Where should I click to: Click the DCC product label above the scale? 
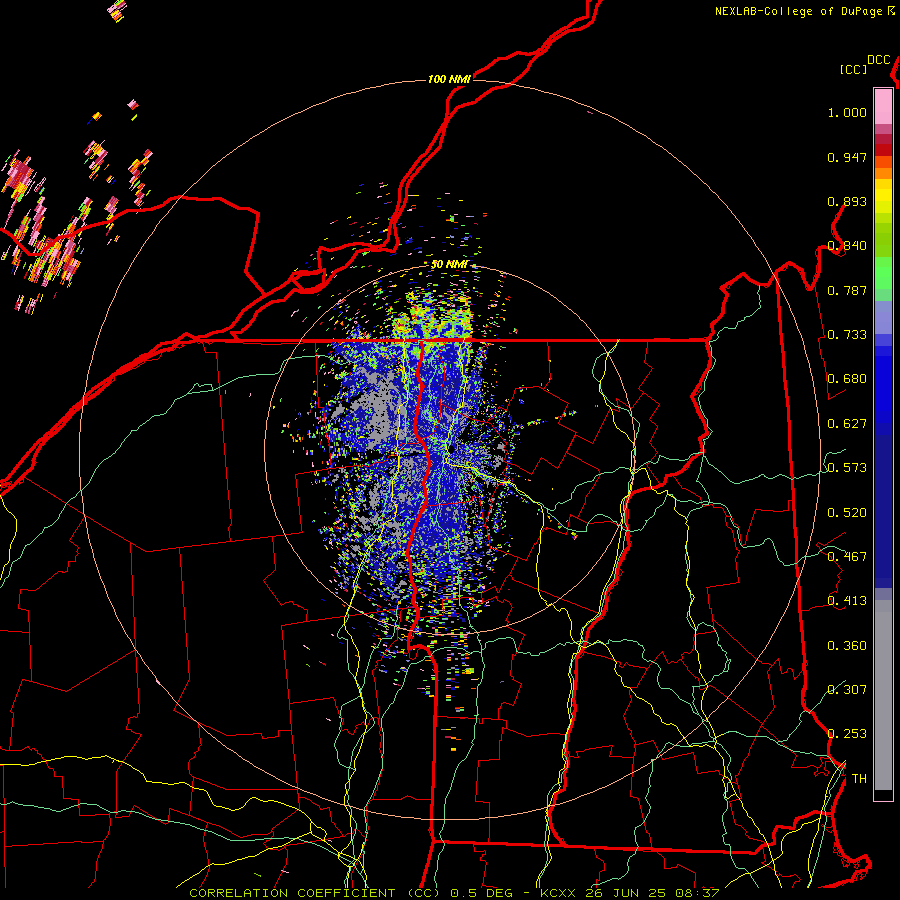pos(878,60)
